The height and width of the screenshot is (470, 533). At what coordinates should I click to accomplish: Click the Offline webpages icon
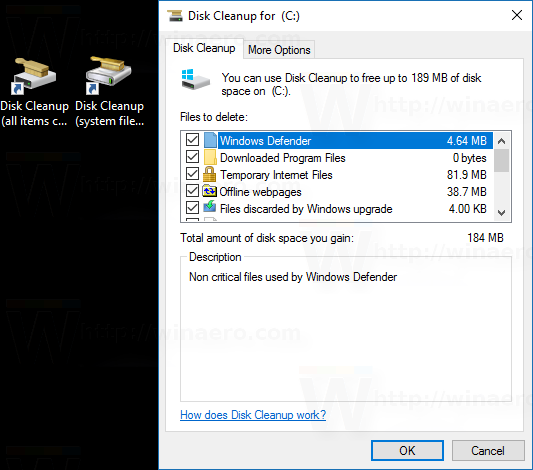(209, 191)
